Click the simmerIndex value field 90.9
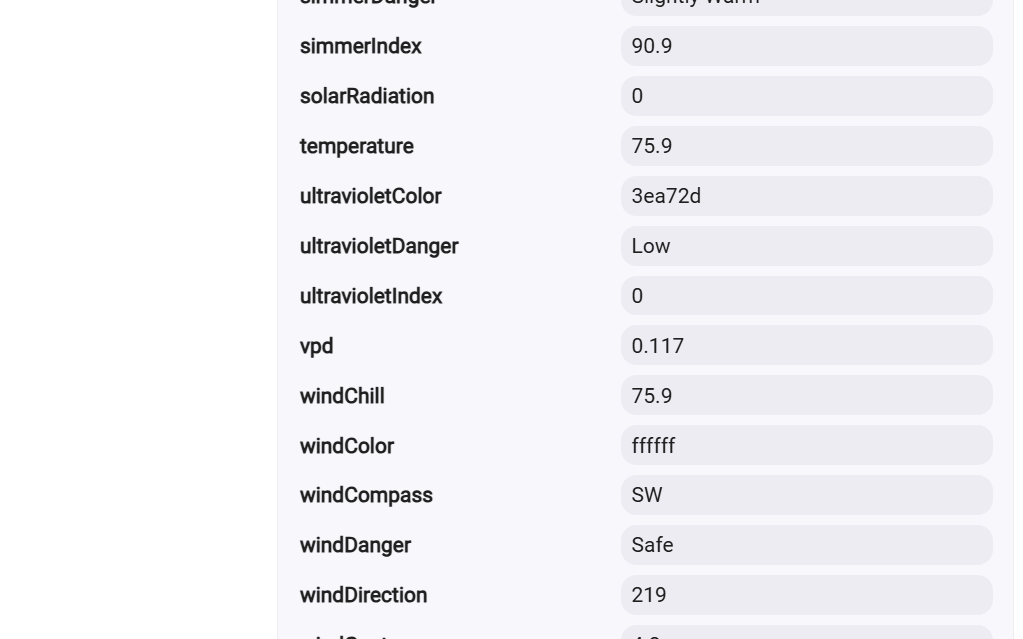This screenshot has width=1023, height=639. pyautogui.click(x=806, y=46)
